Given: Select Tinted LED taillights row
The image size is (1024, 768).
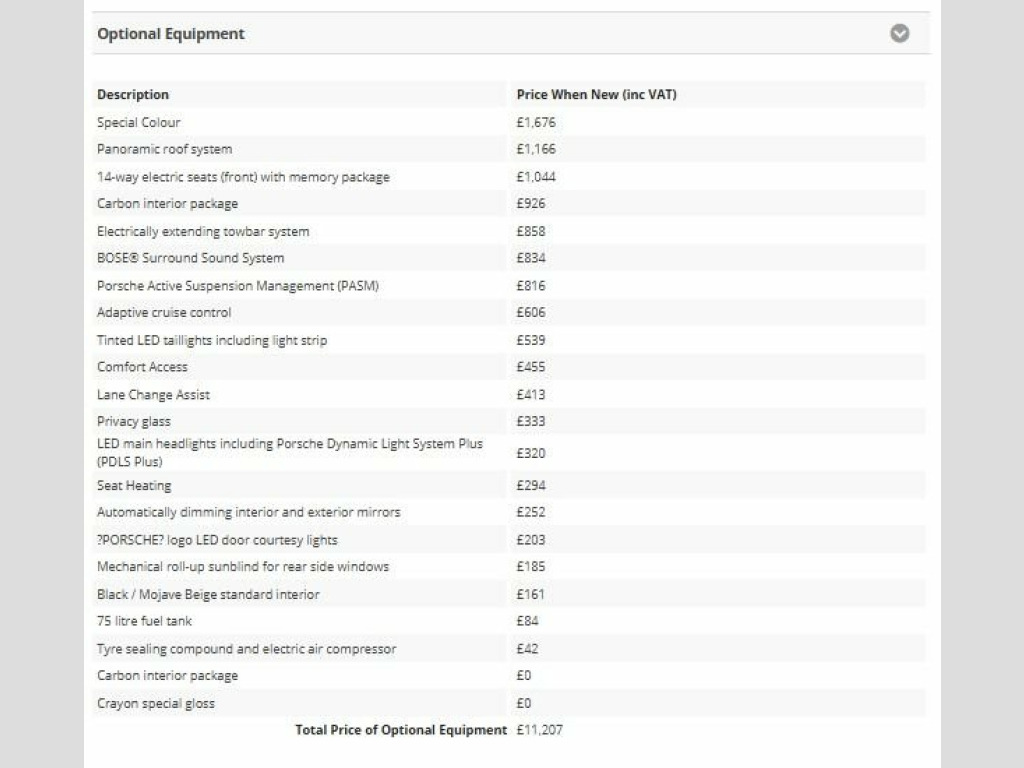Looking at the screenshot, I should point(212,340).
